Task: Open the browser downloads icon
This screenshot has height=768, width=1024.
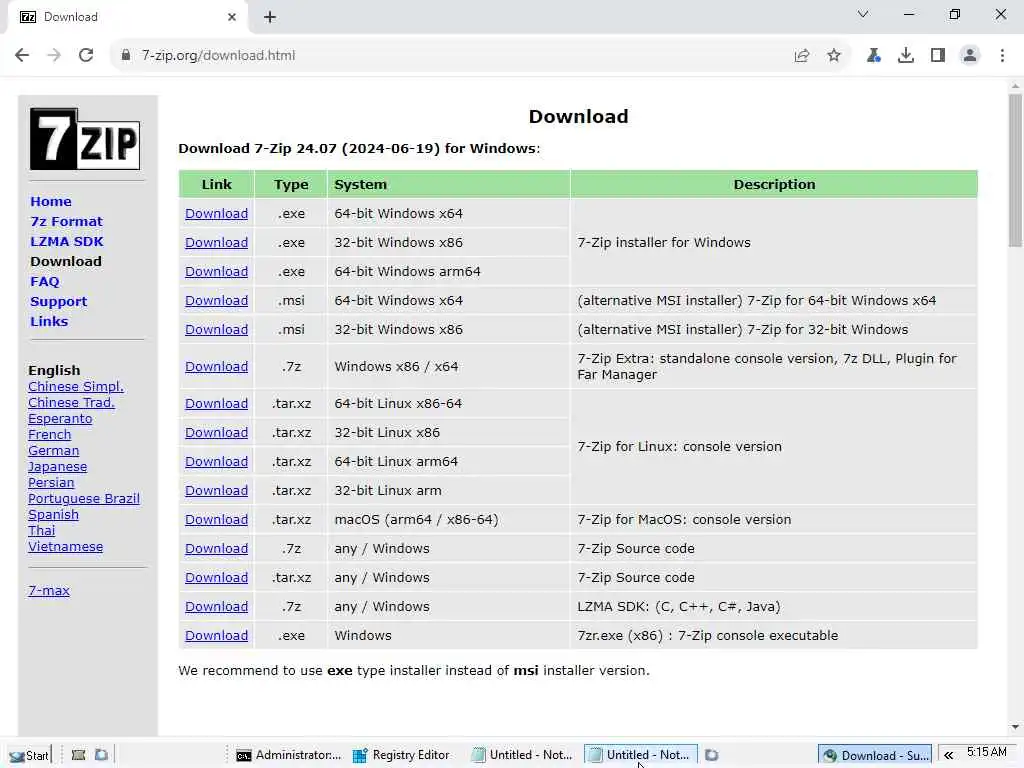Action: 906,56
